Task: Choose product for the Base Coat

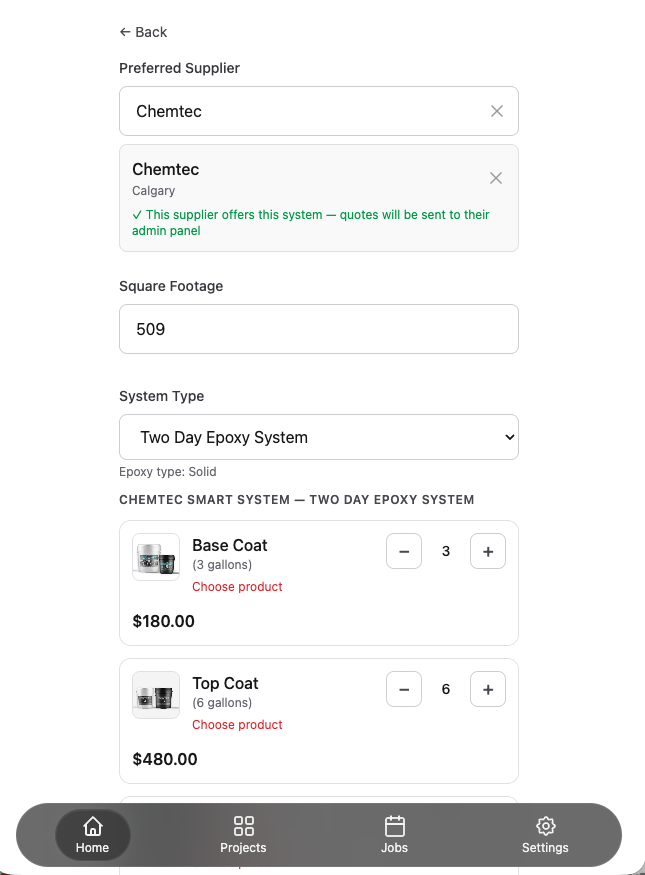Action: pos(237,587)
